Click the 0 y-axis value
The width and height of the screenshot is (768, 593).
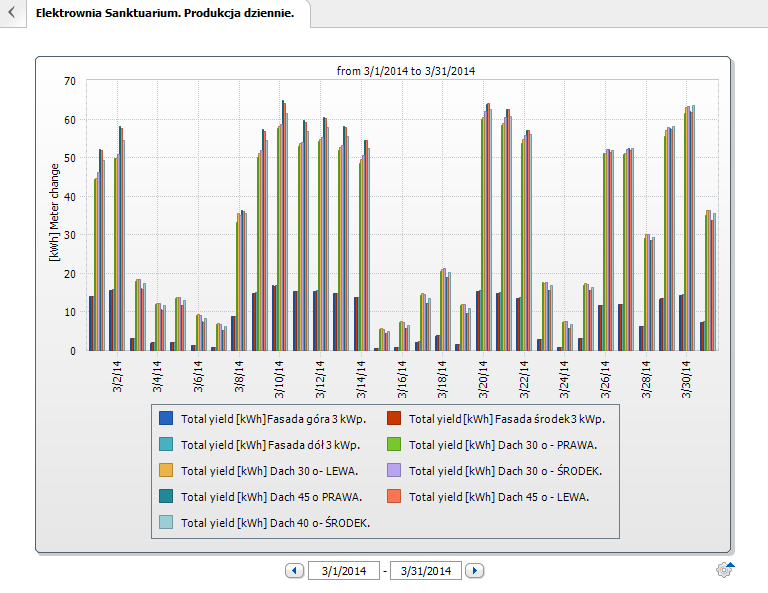click(73, 351)
